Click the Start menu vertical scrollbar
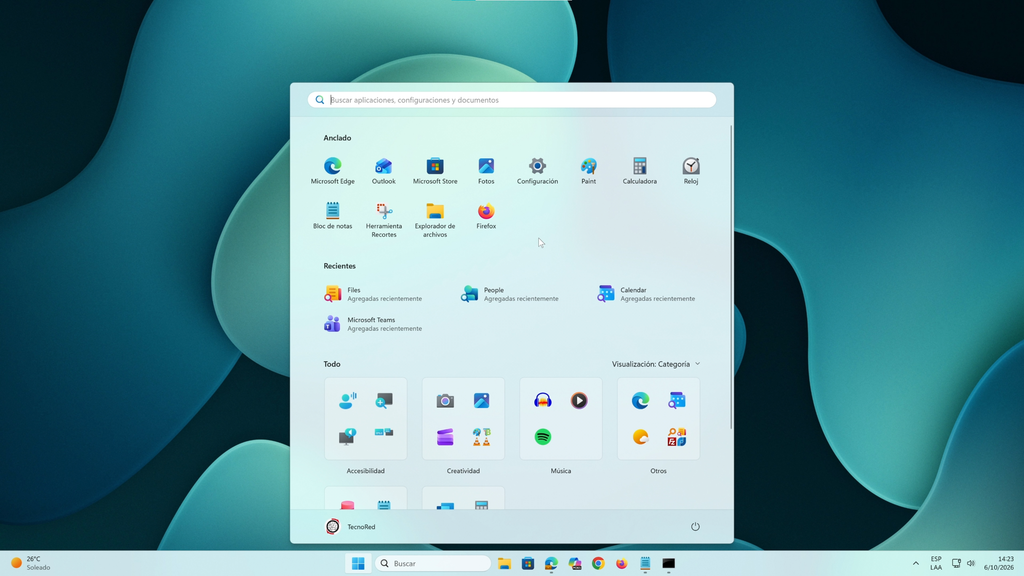Viewport: 1024px width, 576px height. click(x=731, y=278)
